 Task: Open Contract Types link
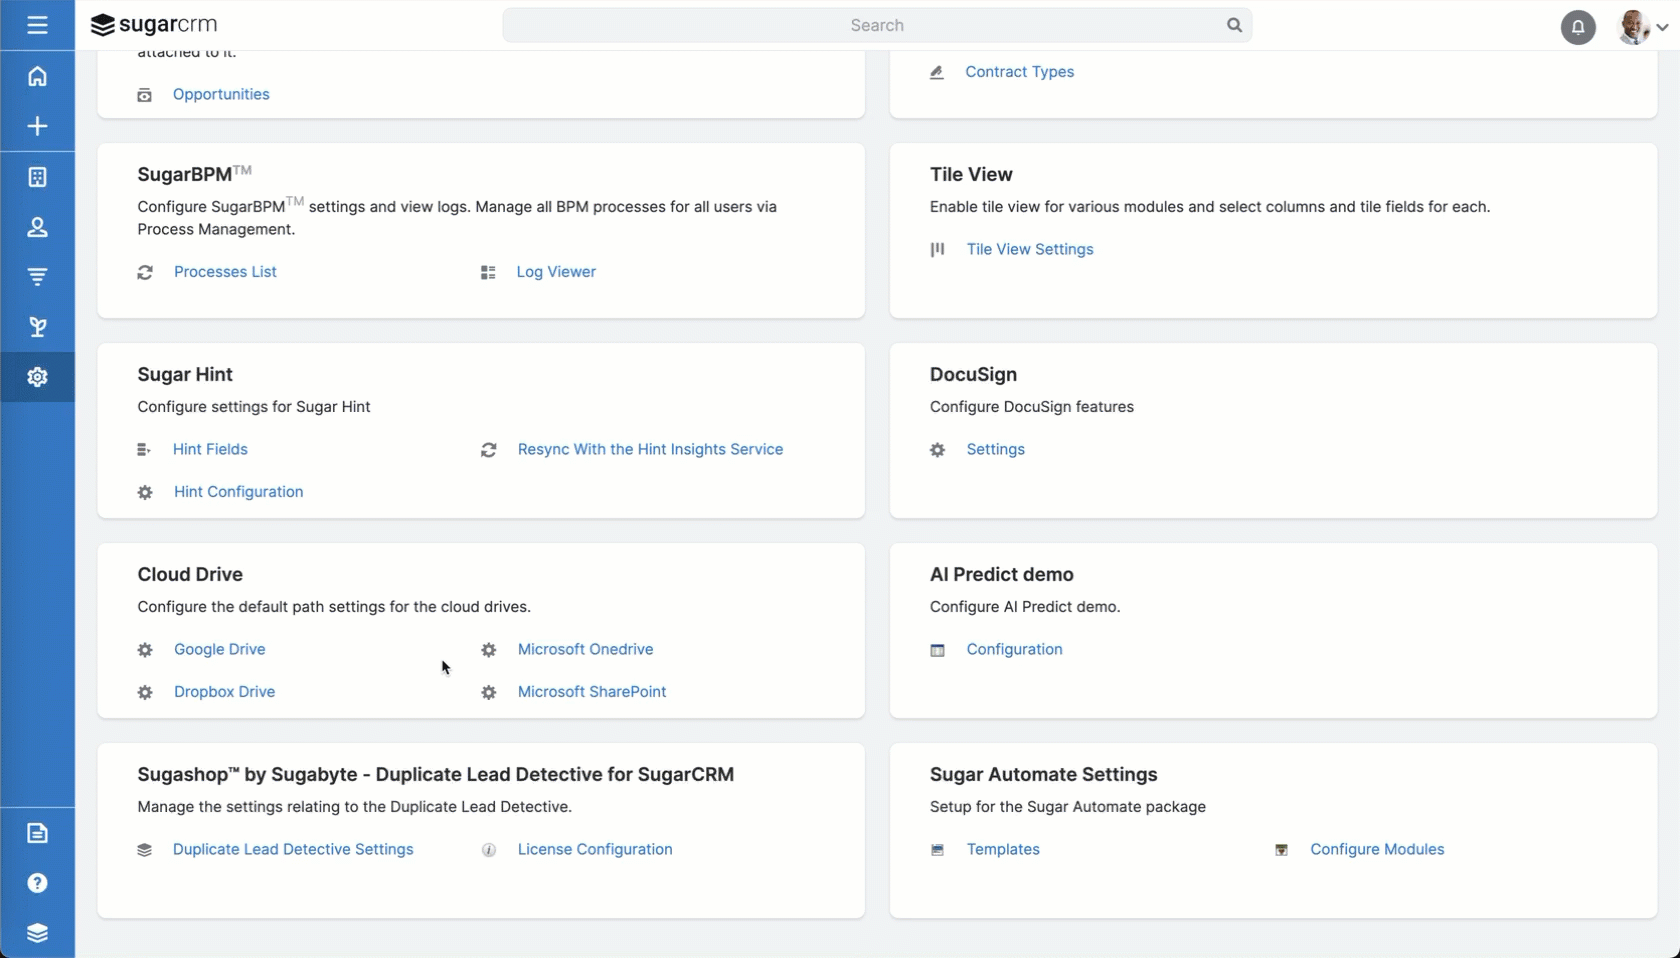pyautogui.click(x=1019, y=72)
